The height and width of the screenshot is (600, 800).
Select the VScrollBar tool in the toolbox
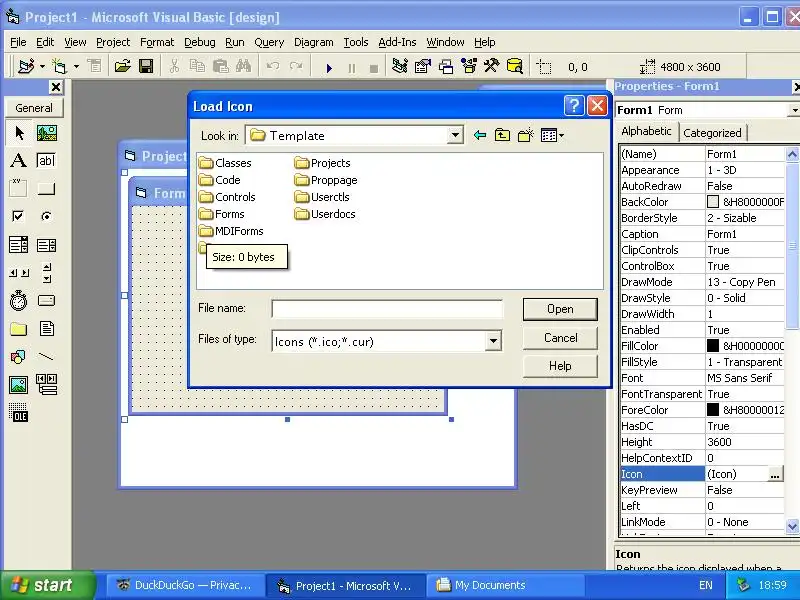46,273
